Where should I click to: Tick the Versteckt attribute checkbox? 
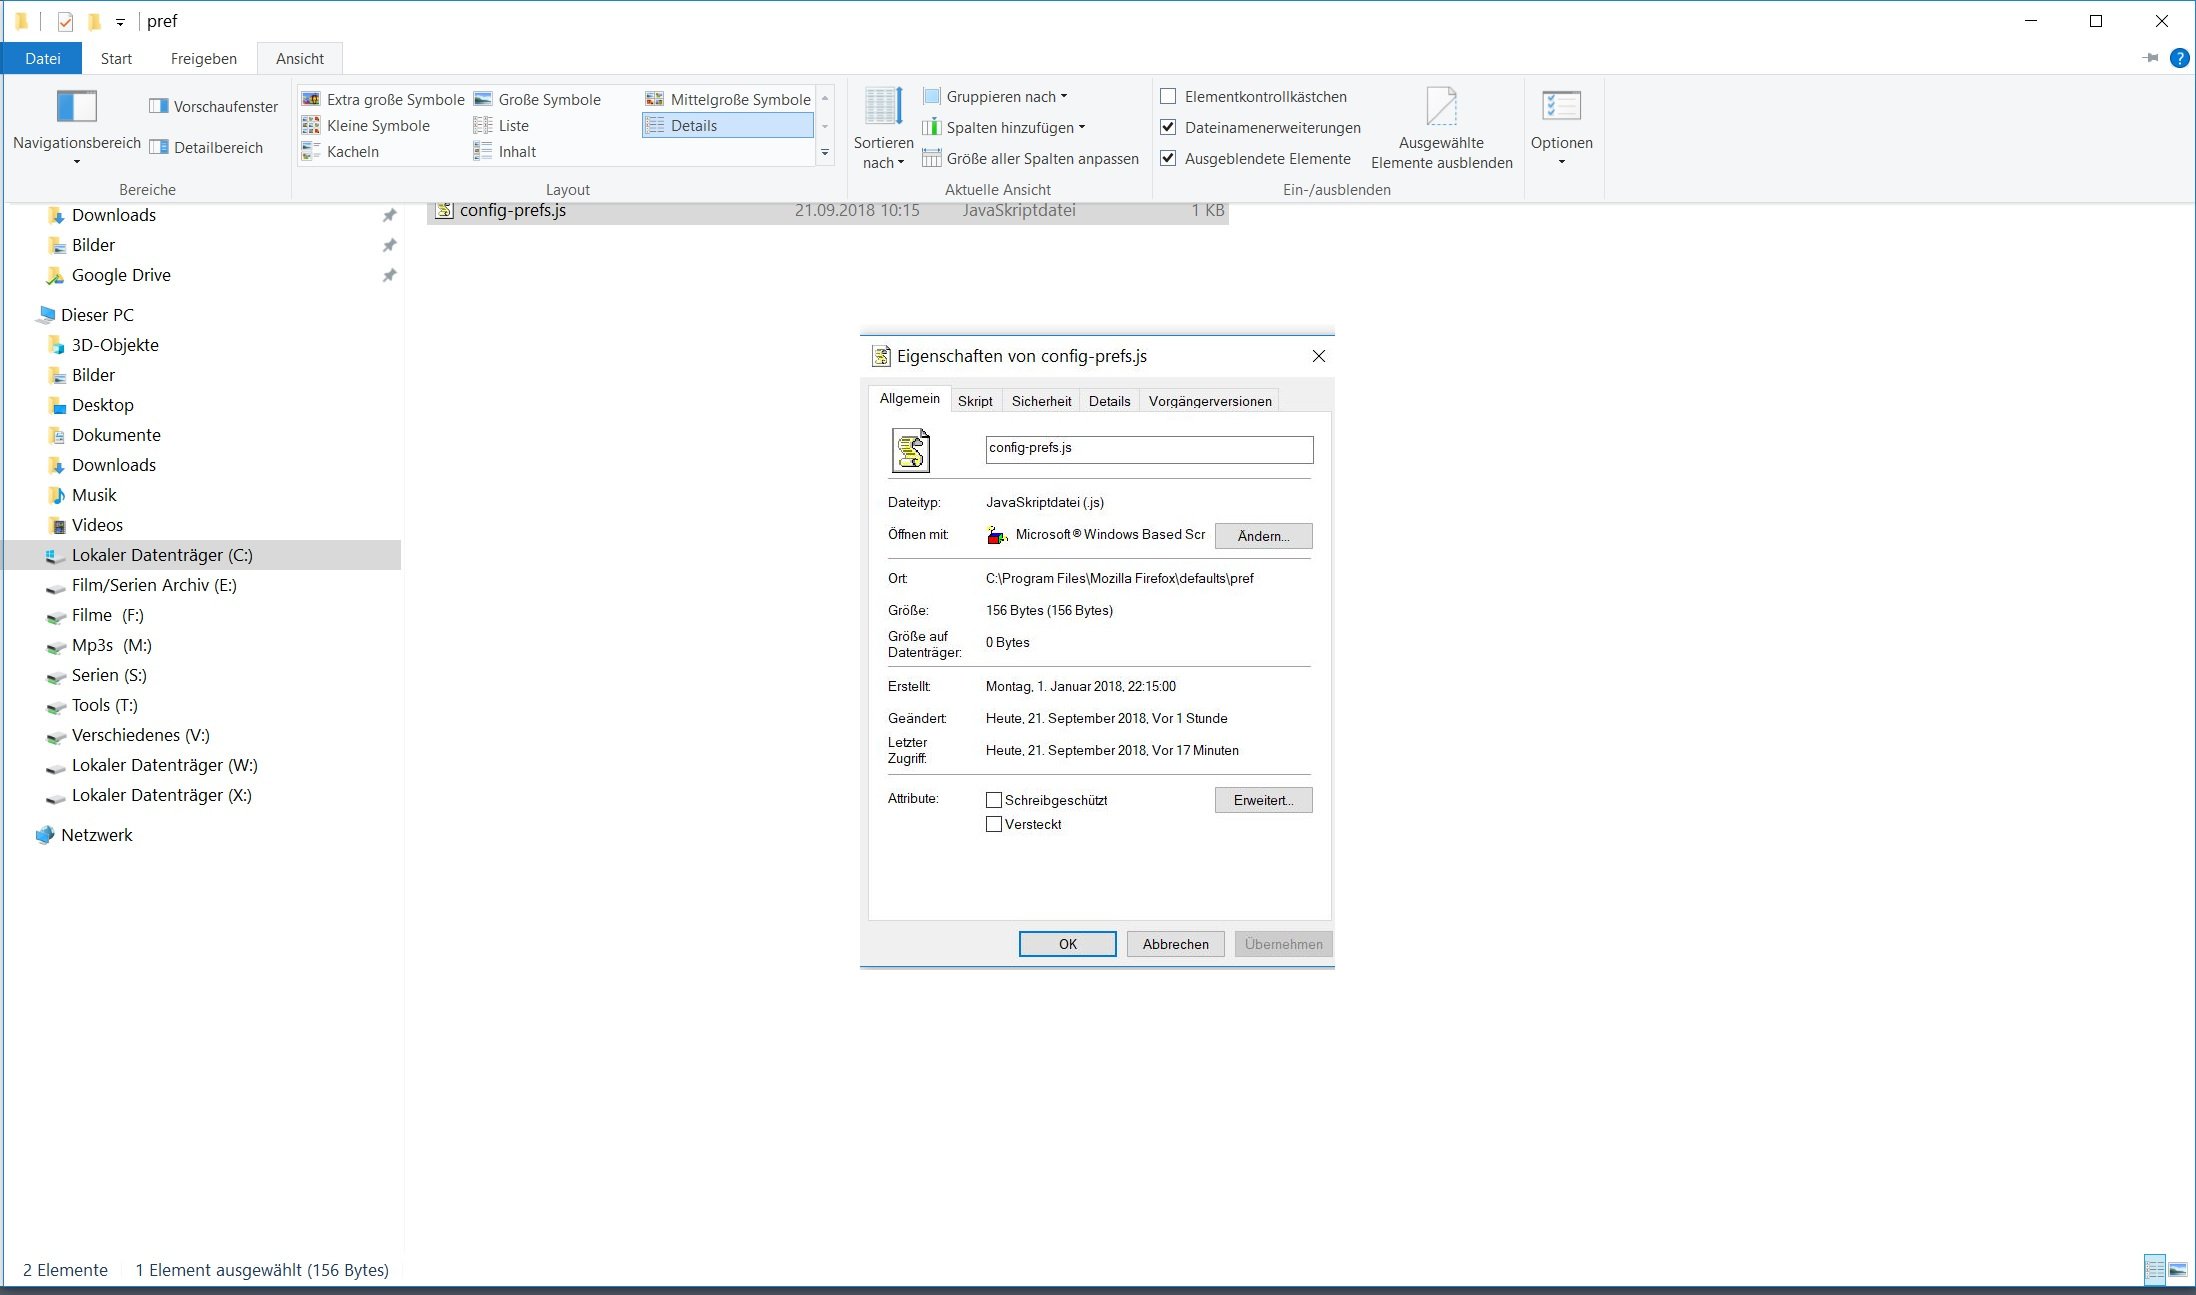click(x=994, y=824)
